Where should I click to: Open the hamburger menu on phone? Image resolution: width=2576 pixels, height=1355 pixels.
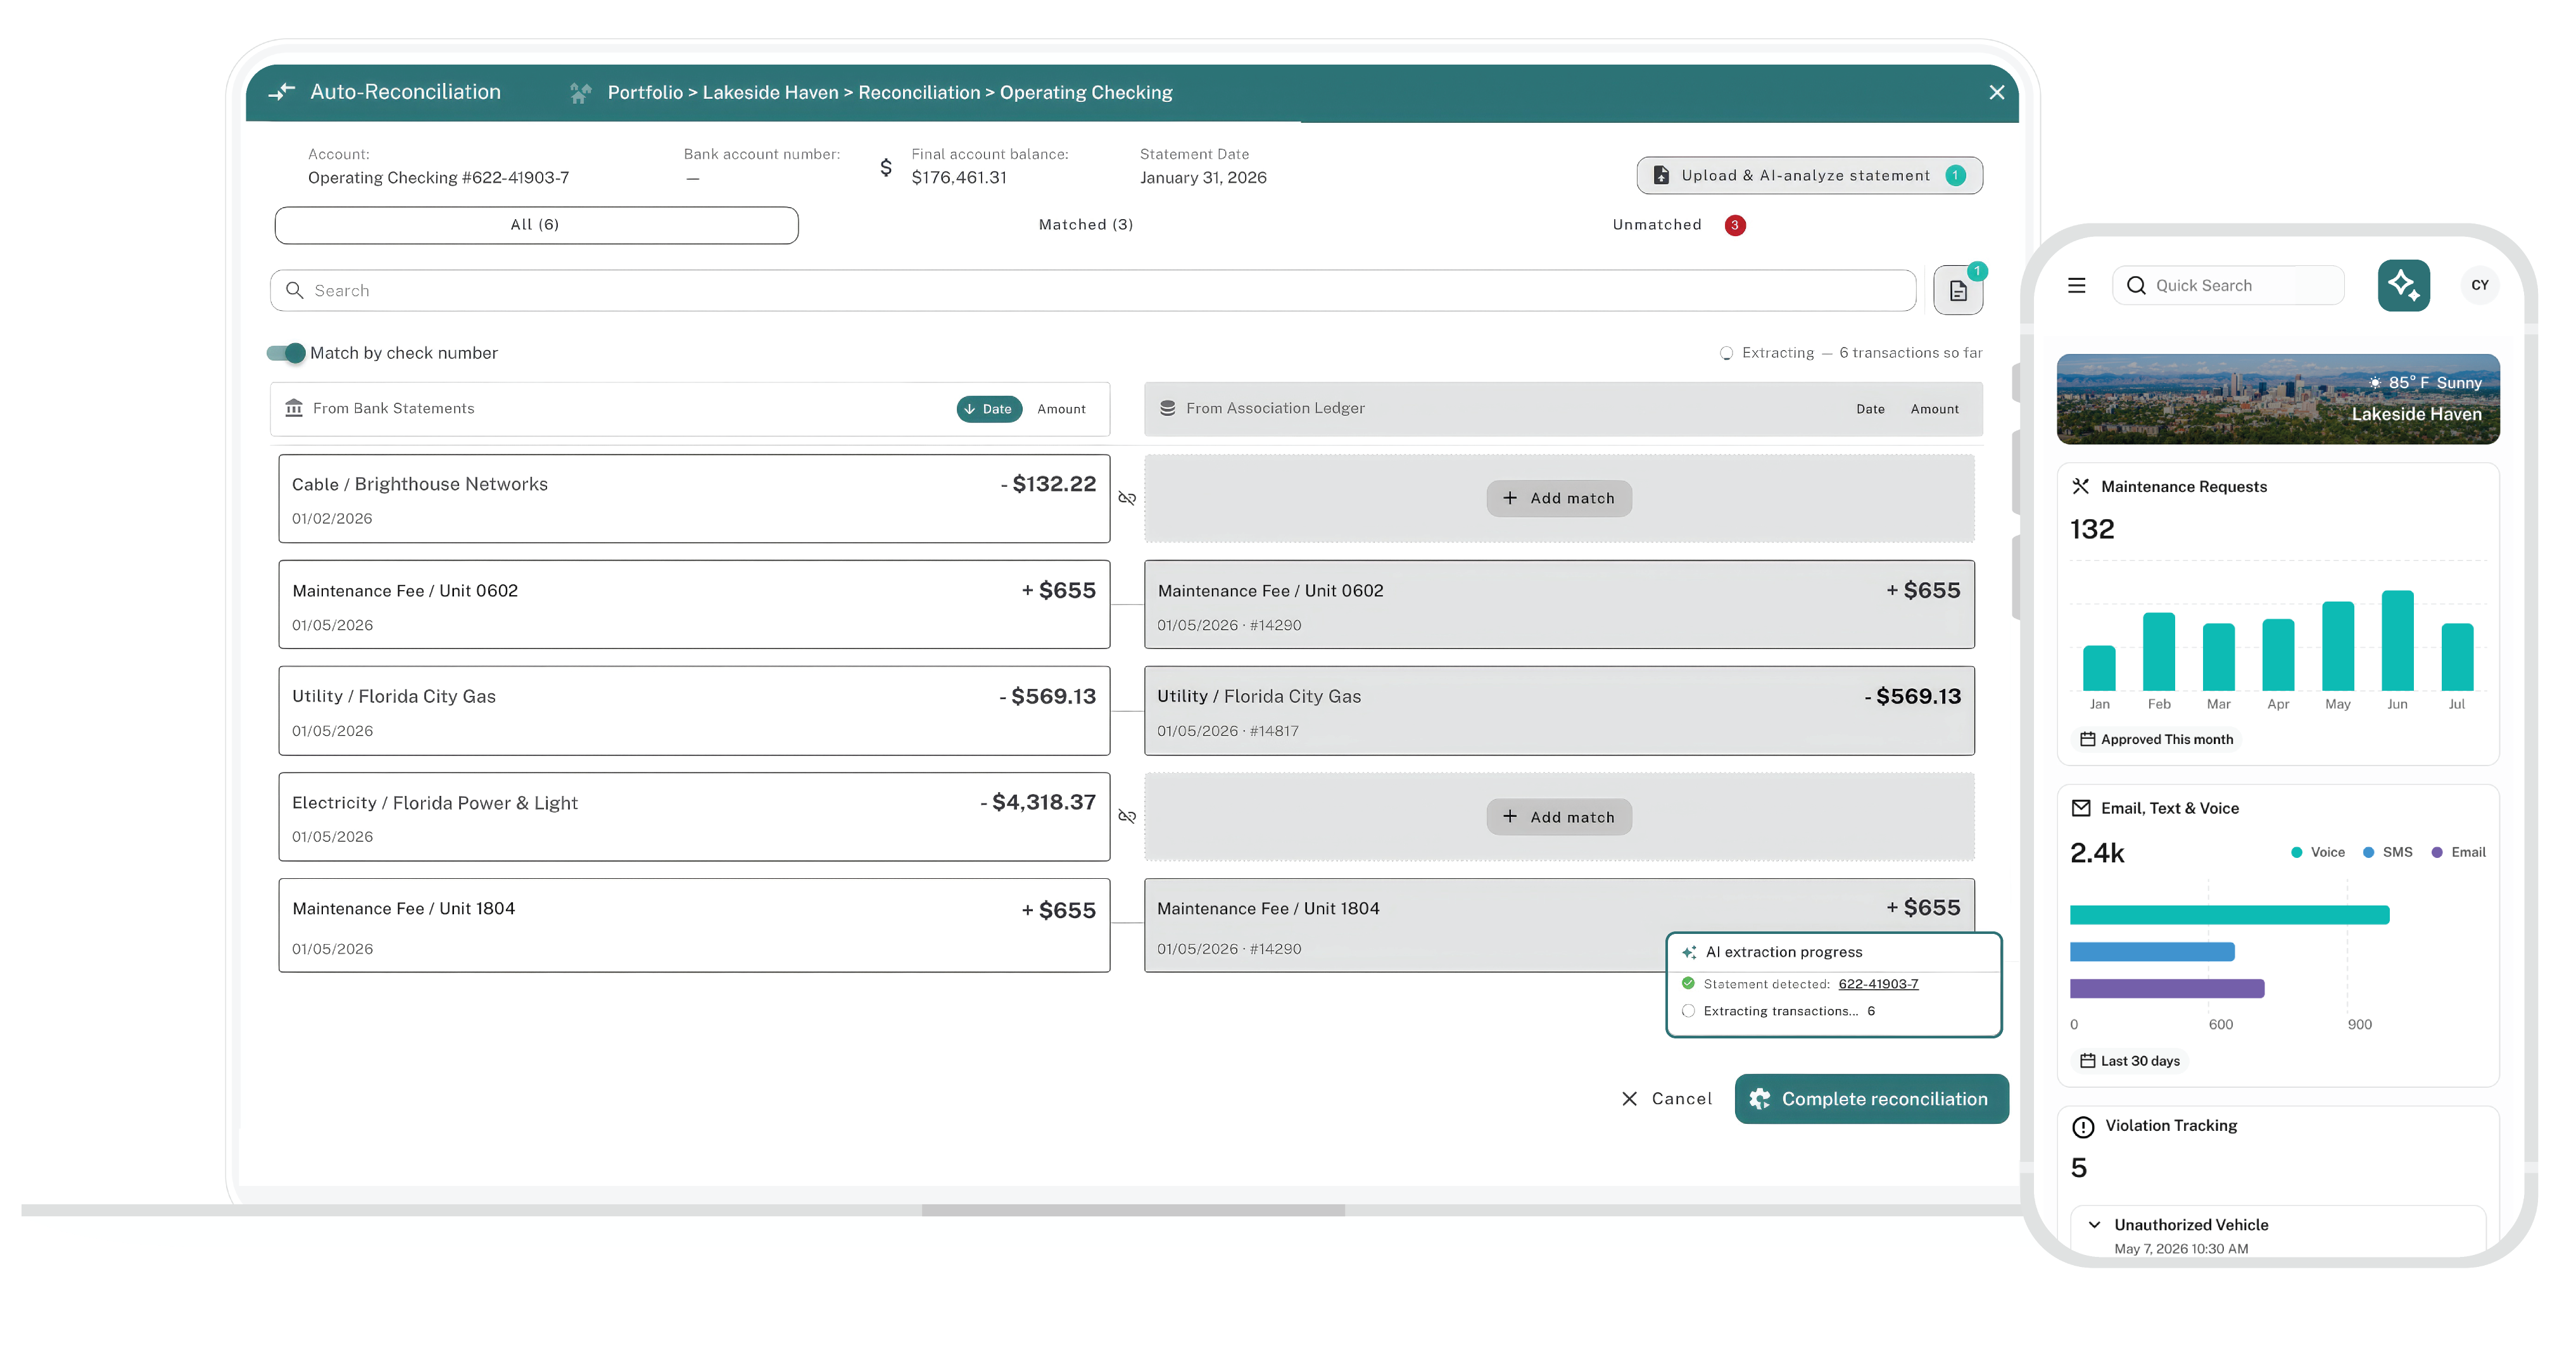point(2077,286)
